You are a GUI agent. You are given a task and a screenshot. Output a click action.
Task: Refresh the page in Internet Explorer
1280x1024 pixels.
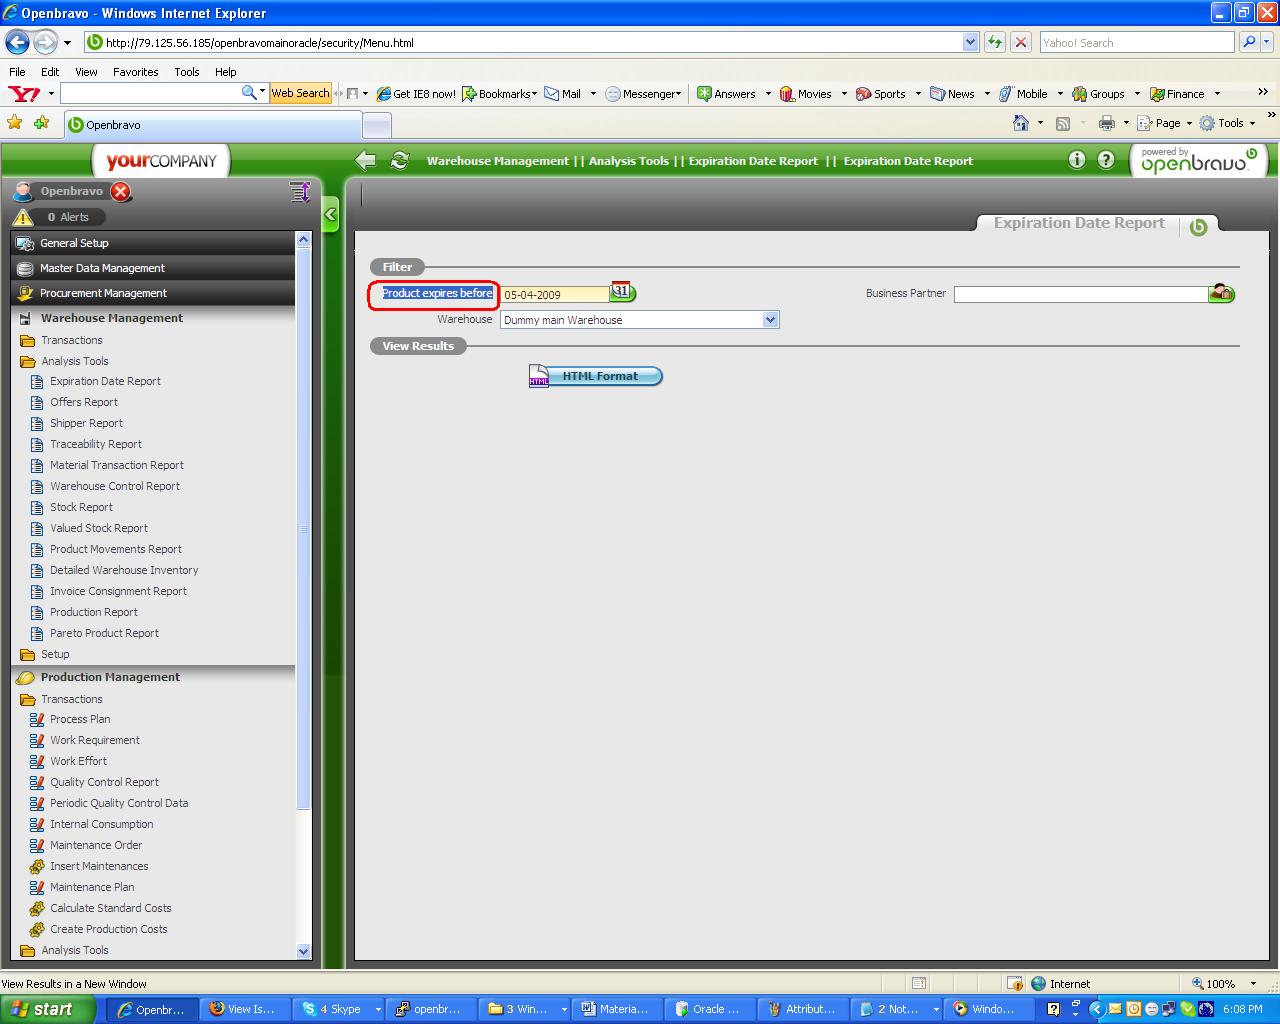(995, 42)
